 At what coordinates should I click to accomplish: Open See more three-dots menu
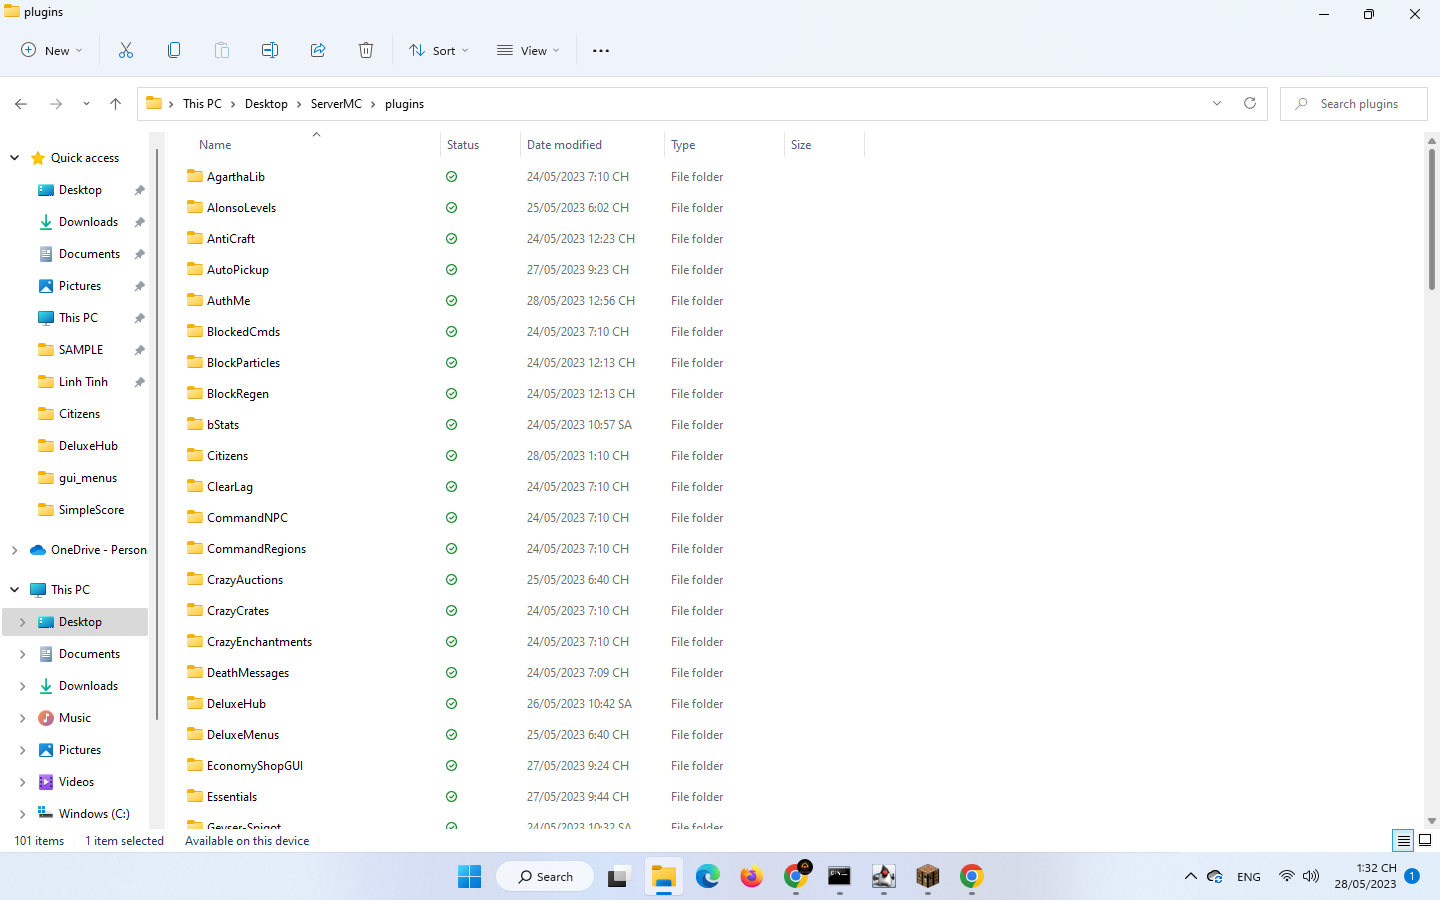601,50
